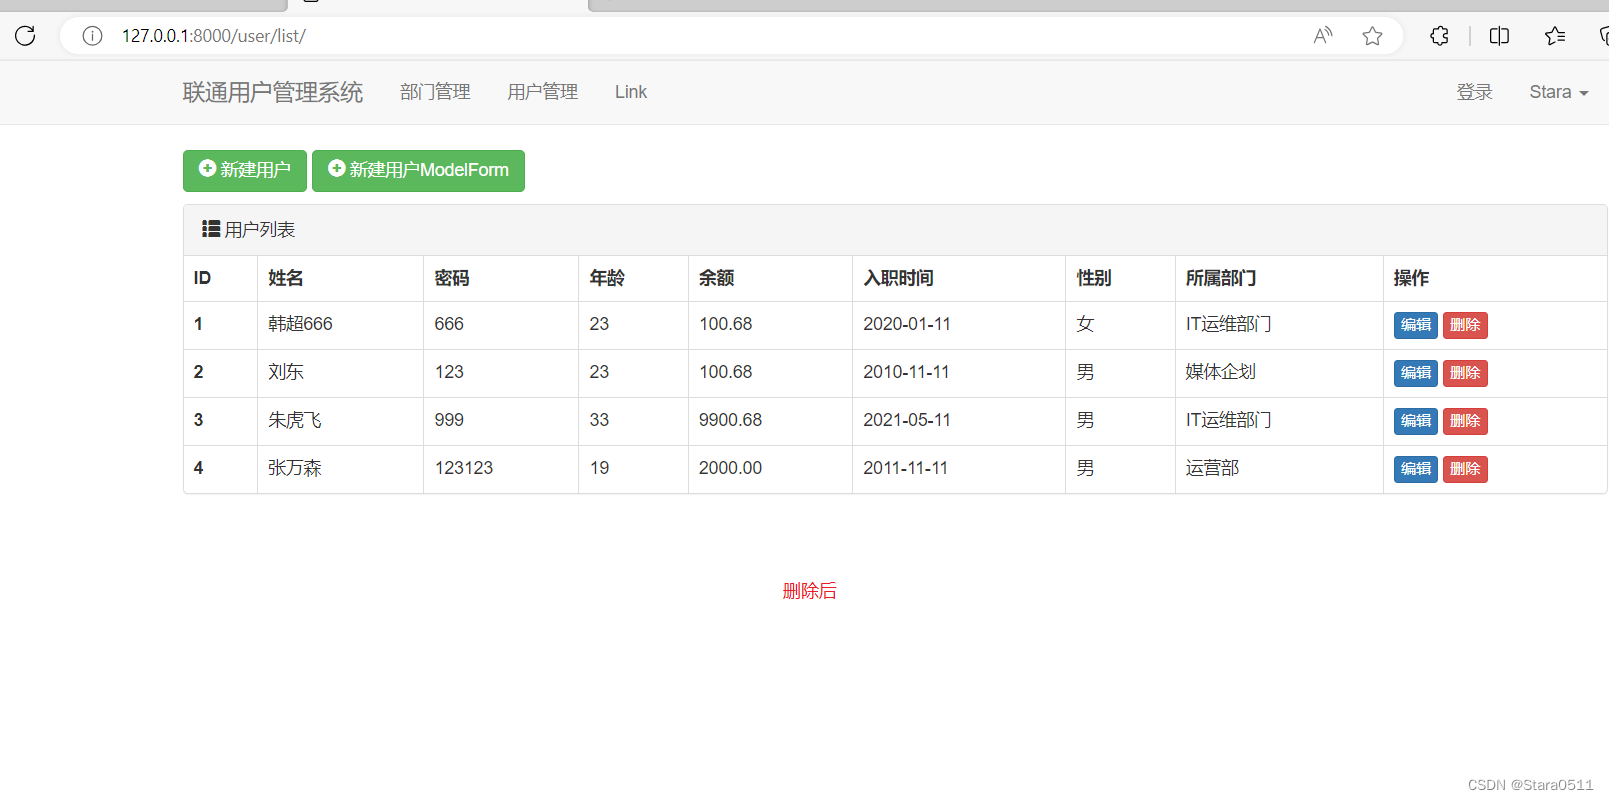Viewport: 1609px width, 800px height.
Task: Click the 新建用户ModelForm button
Action: (418, 170)
